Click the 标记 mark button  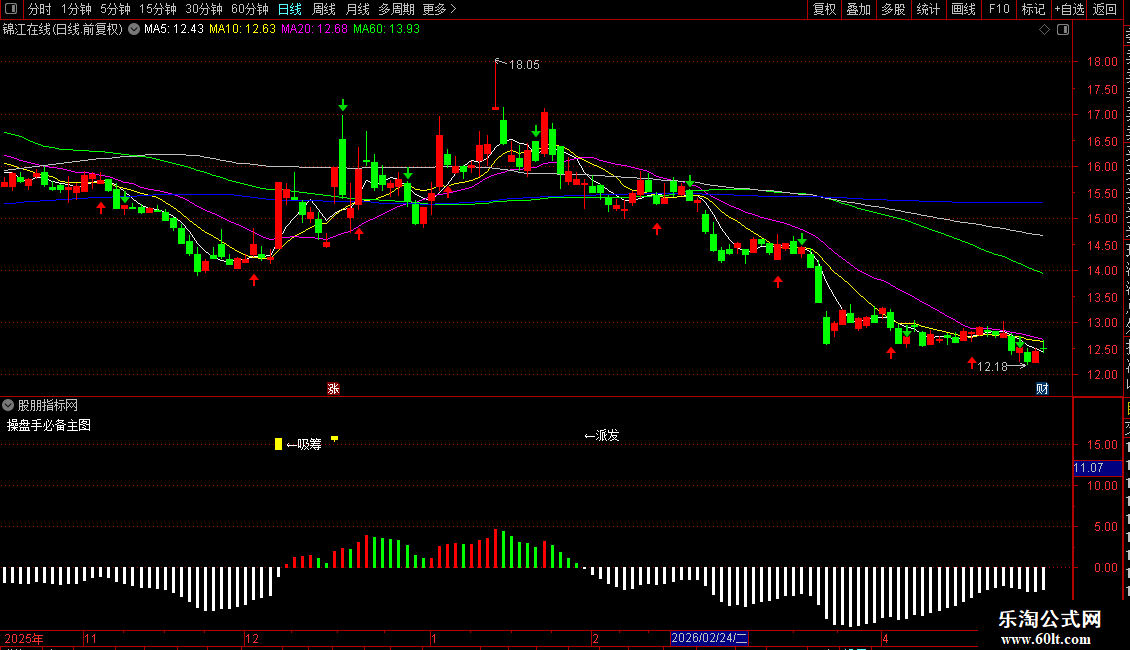point(1033,9)
